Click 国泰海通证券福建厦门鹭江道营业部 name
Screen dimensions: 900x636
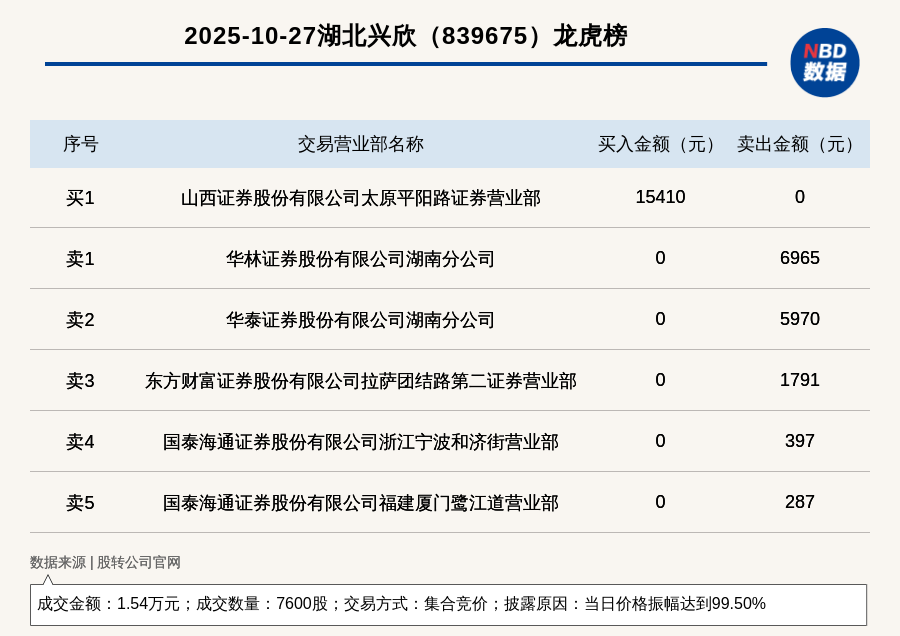coord(360,503)
